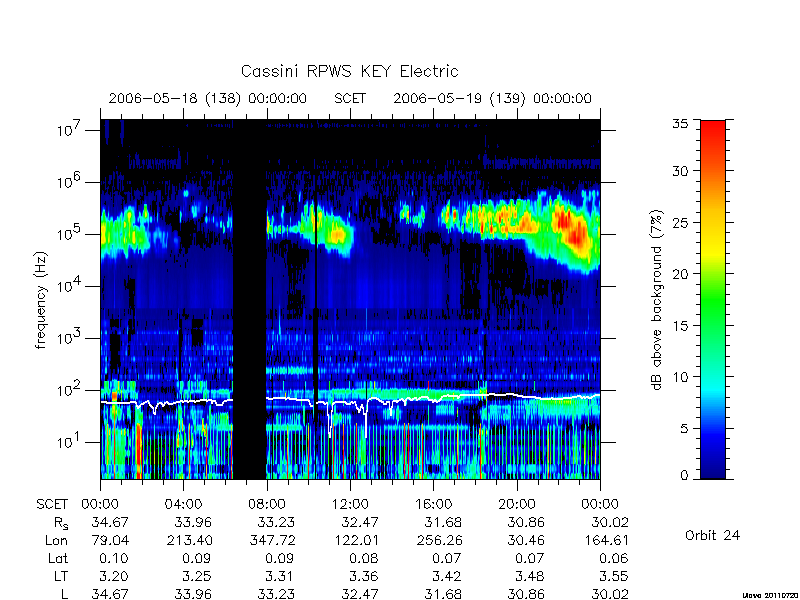Click the colorbar tick value "25"
The image size is (800, 600).
(680, 222)
